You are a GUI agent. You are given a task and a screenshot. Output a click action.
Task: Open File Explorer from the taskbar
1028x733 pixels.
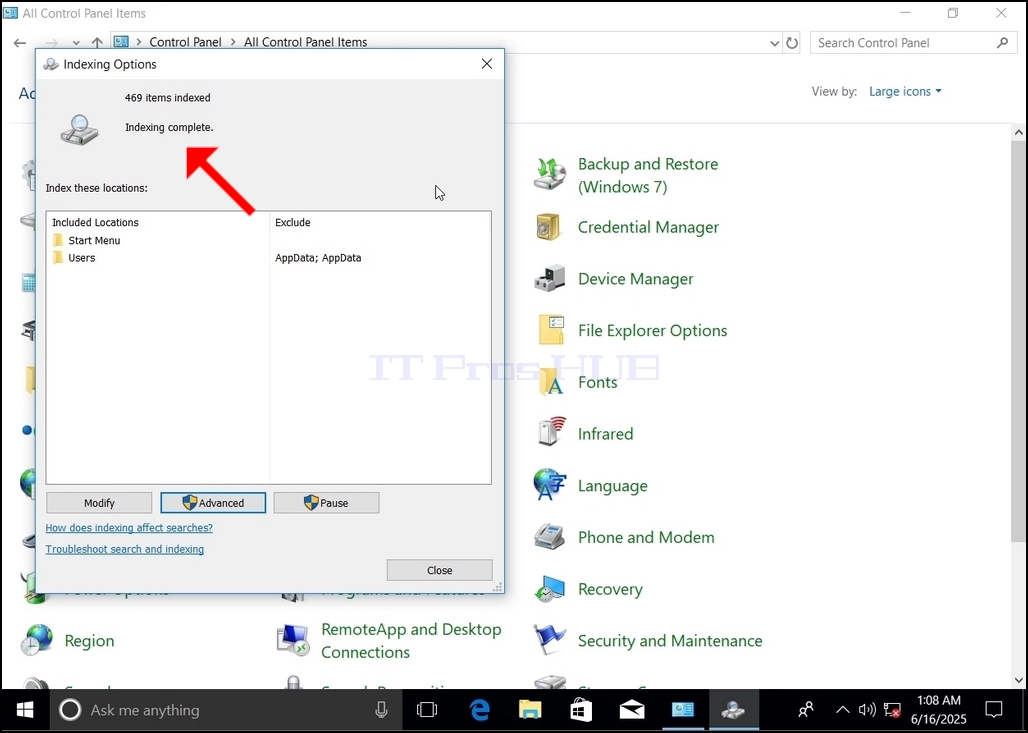(x=530, y=710)
